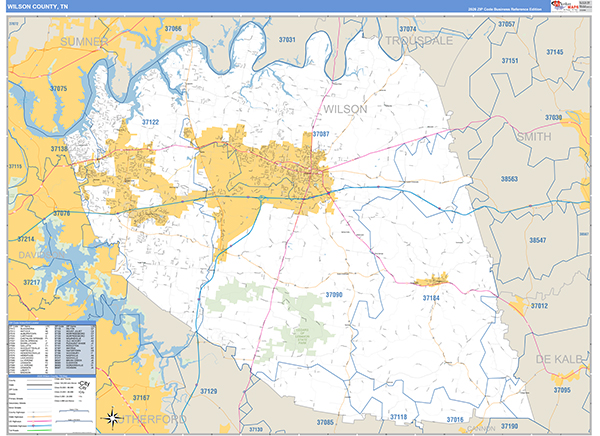Click ZIP code label 37016
The height and width of the screenshot is (436, 600).
tap(455, 420)
